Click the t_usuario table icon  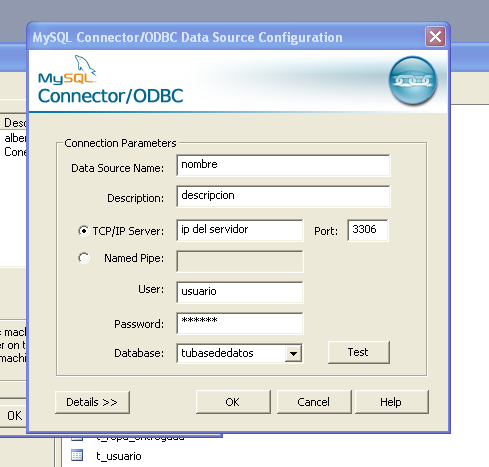tap(77, 455)
